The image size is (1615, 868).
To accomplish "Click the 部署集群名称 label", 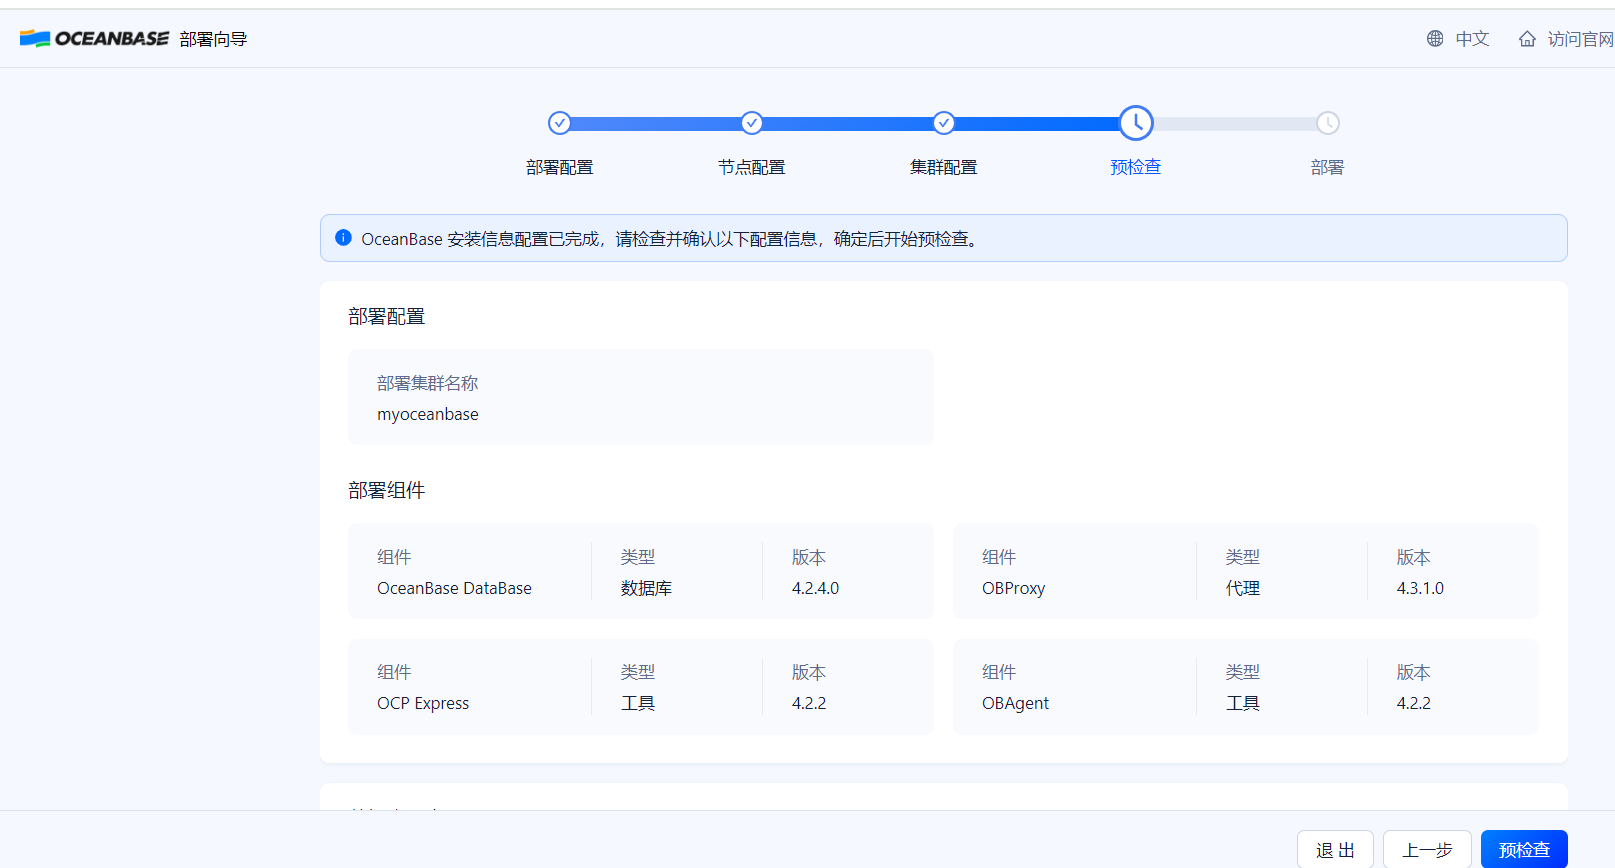I will 427,383.
